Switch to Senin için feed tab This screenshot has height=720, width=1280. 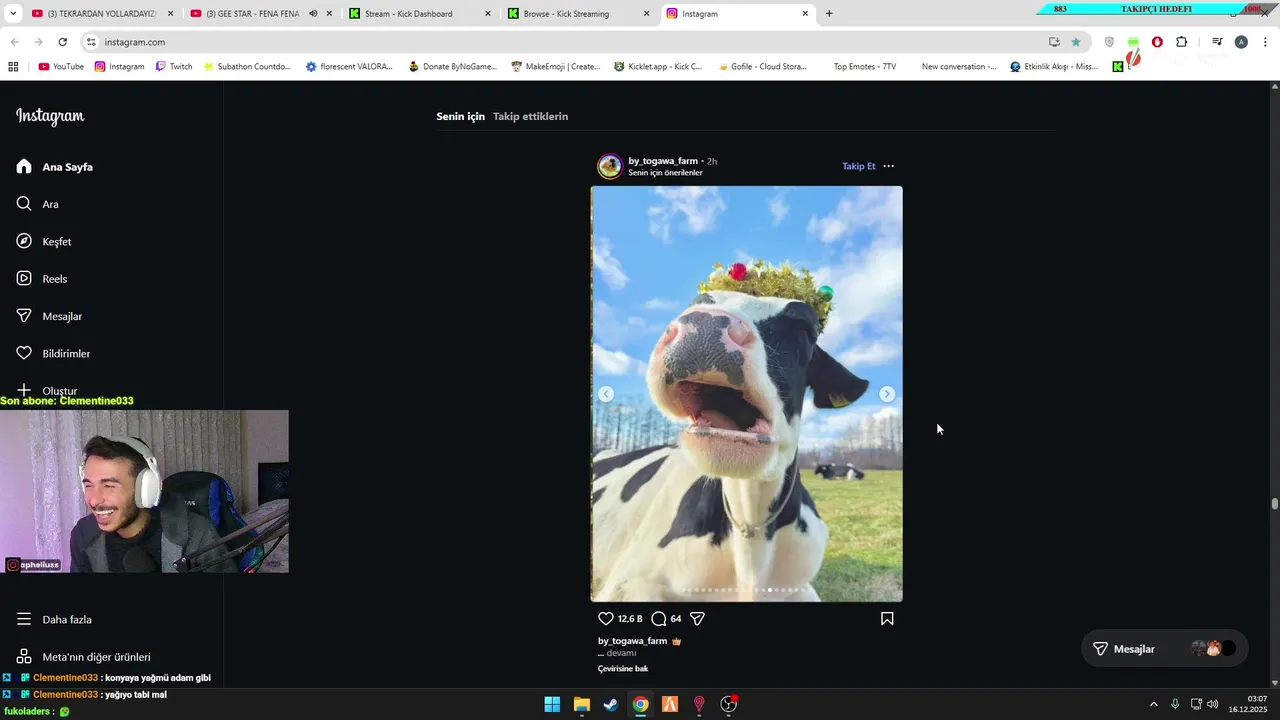tap(460, 116)
